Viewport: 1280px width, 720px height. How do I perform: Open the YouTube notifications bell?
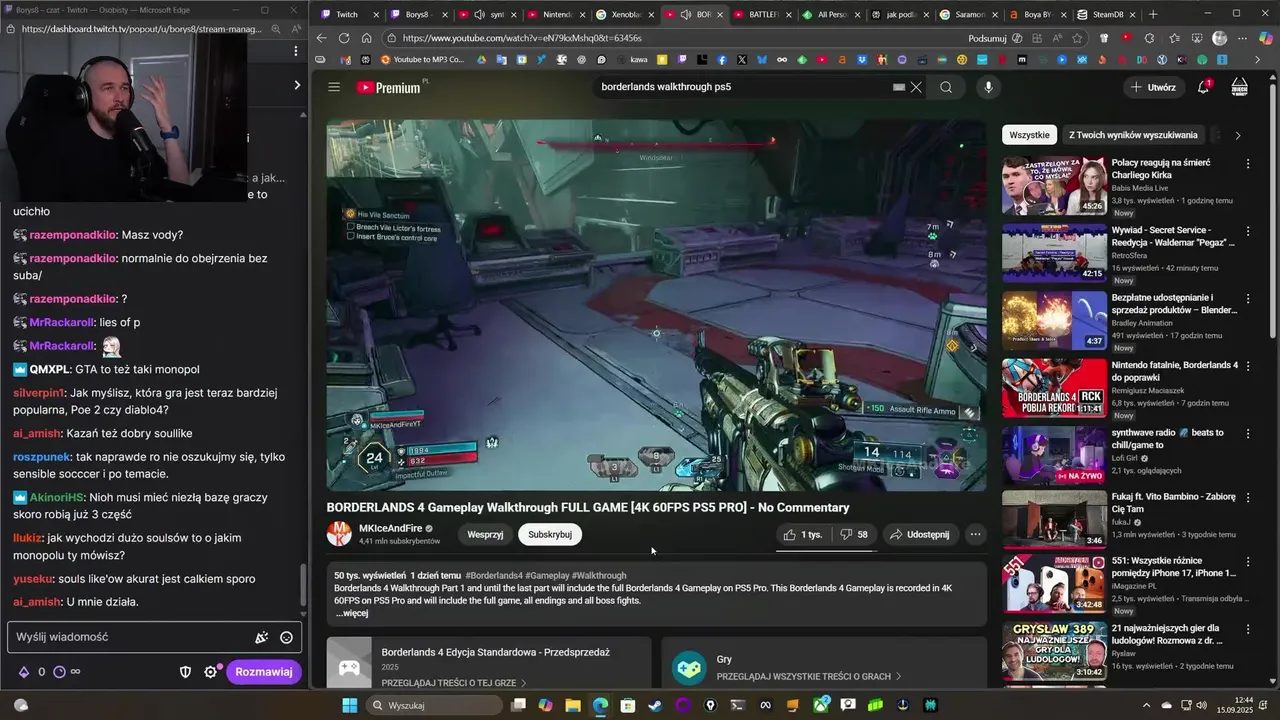click(x=1204, y=87)
